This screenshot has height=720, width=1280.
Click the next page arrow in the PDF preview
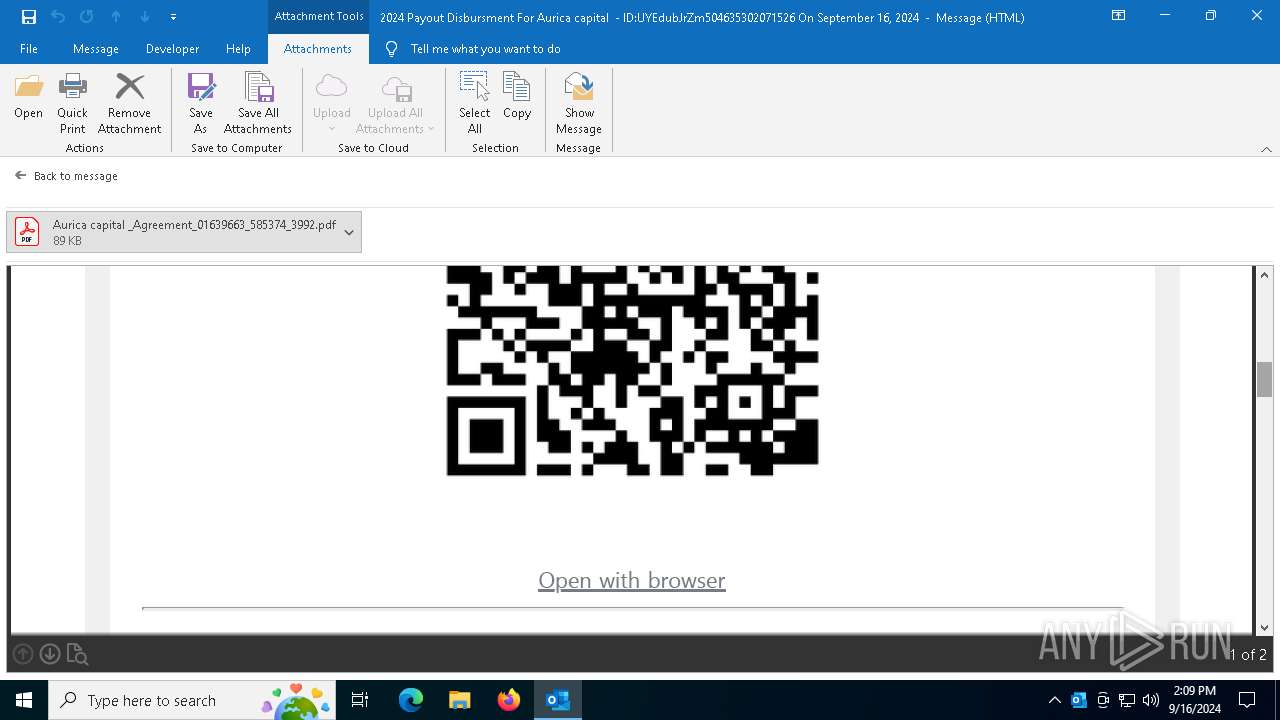click(x=50, y=654)
